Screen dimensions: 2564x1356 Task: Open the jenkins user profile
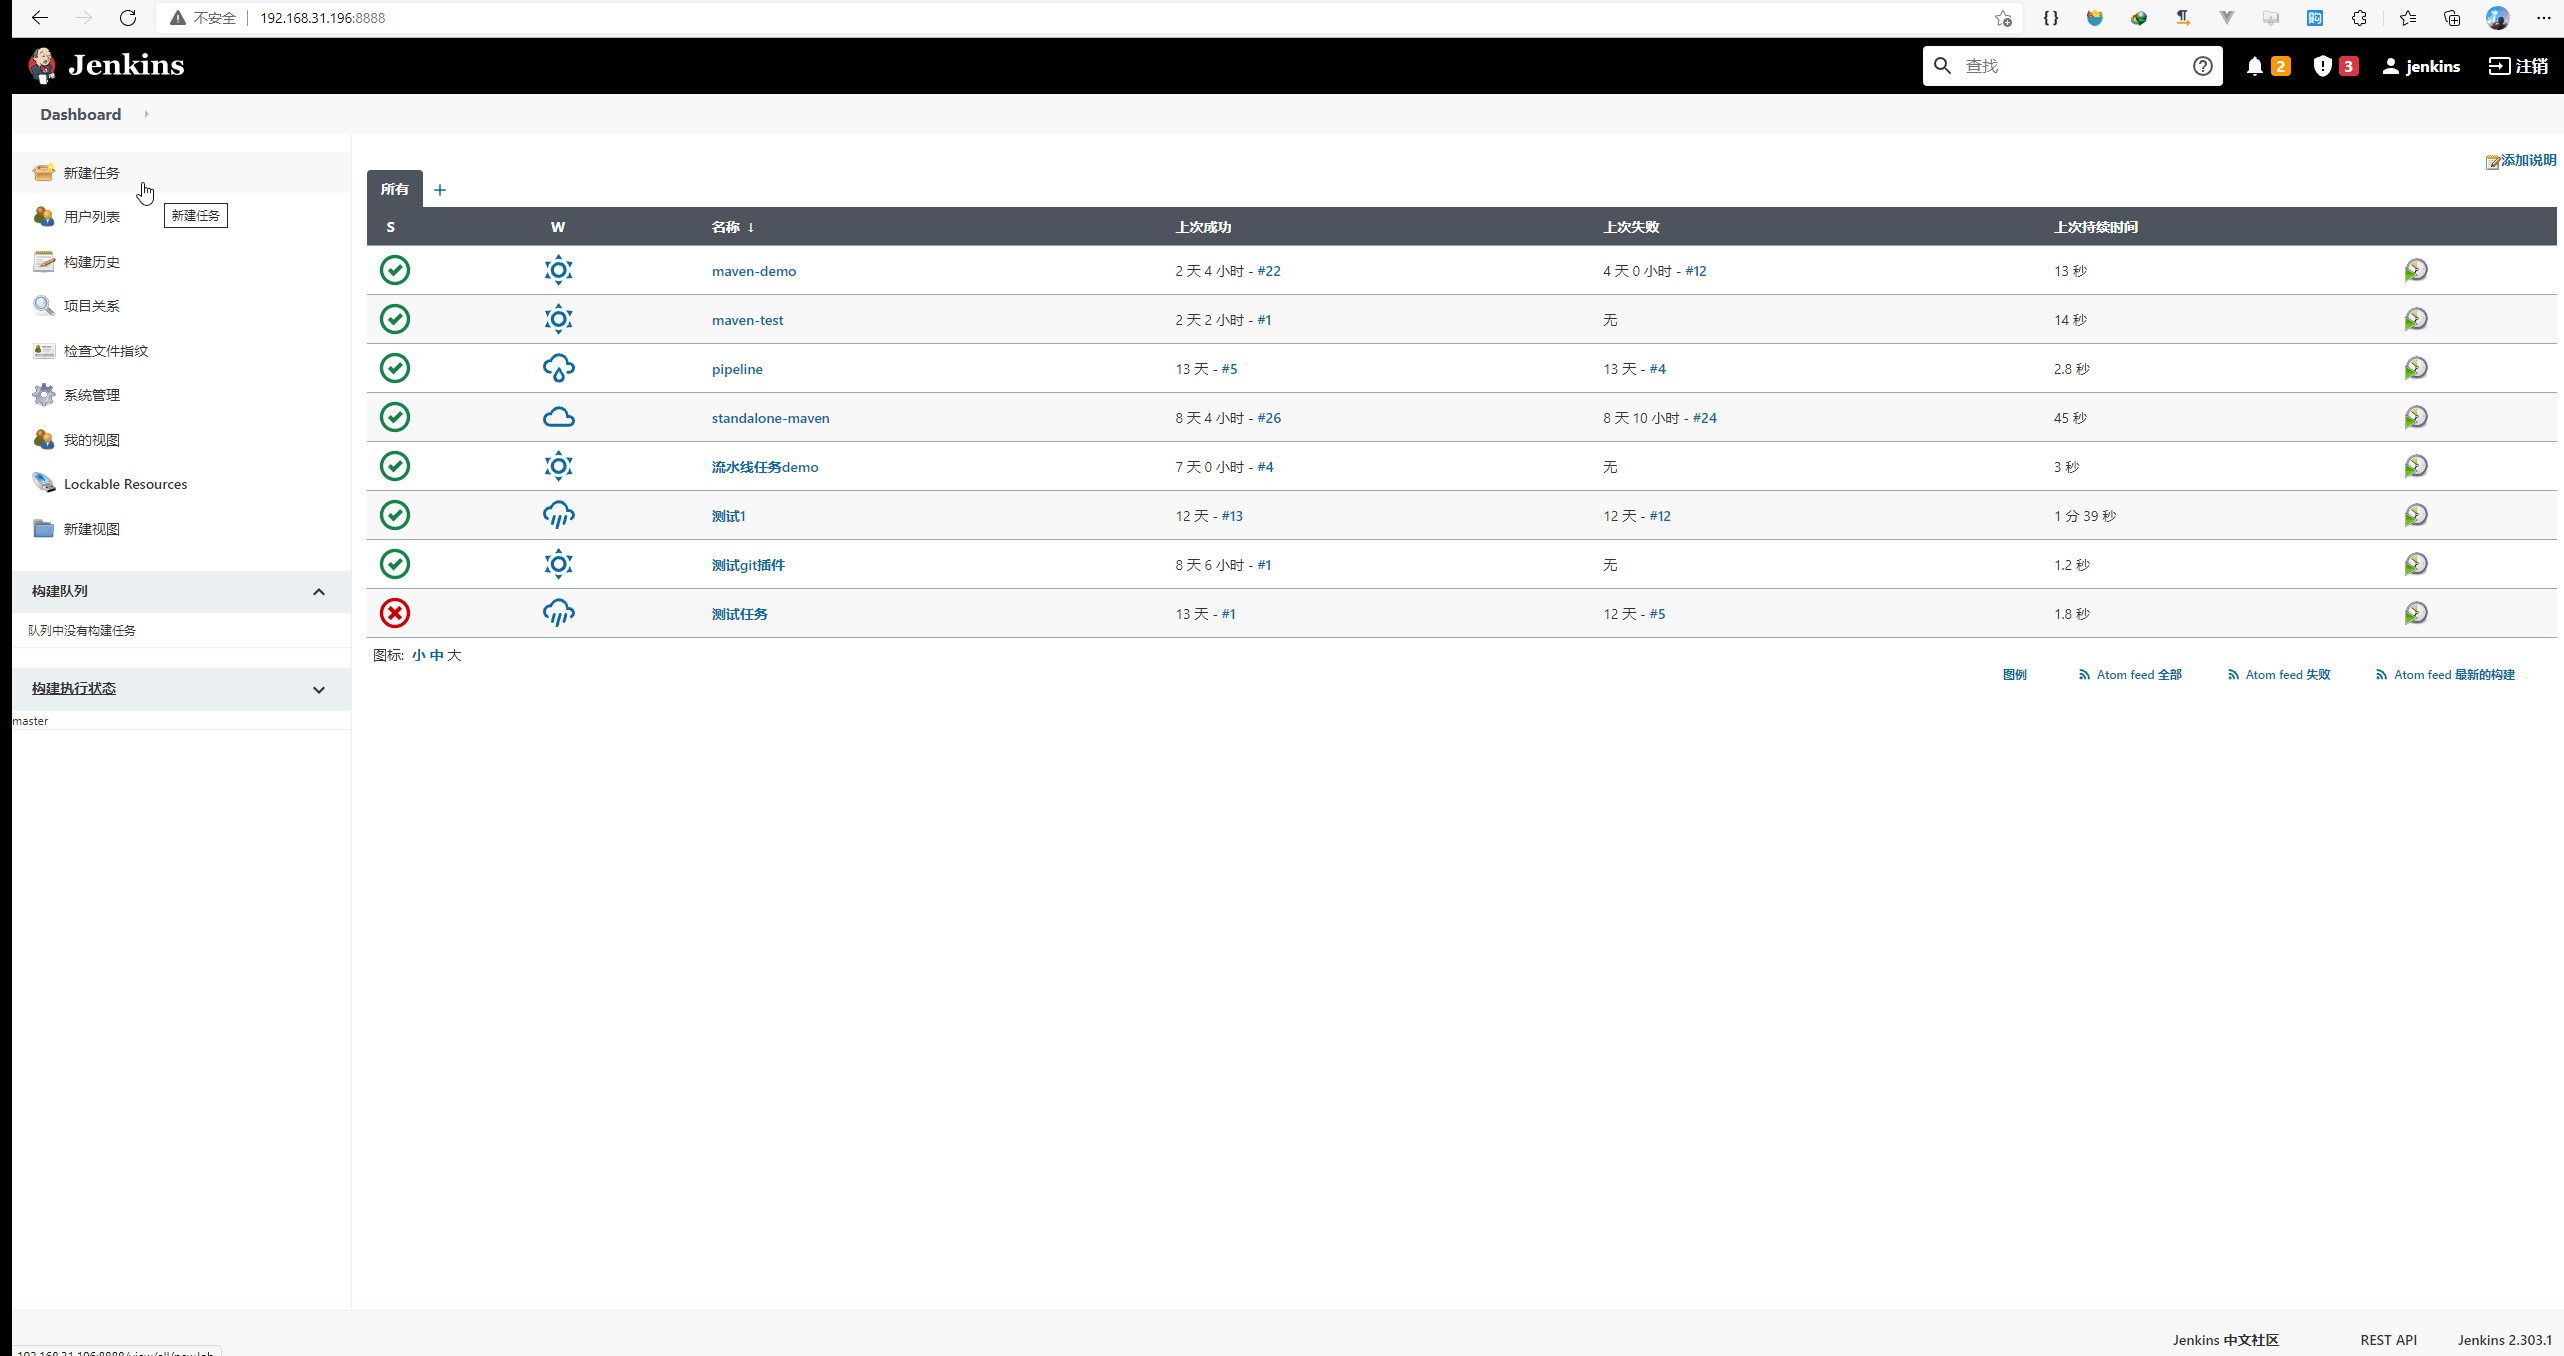tap(2420, 66)
